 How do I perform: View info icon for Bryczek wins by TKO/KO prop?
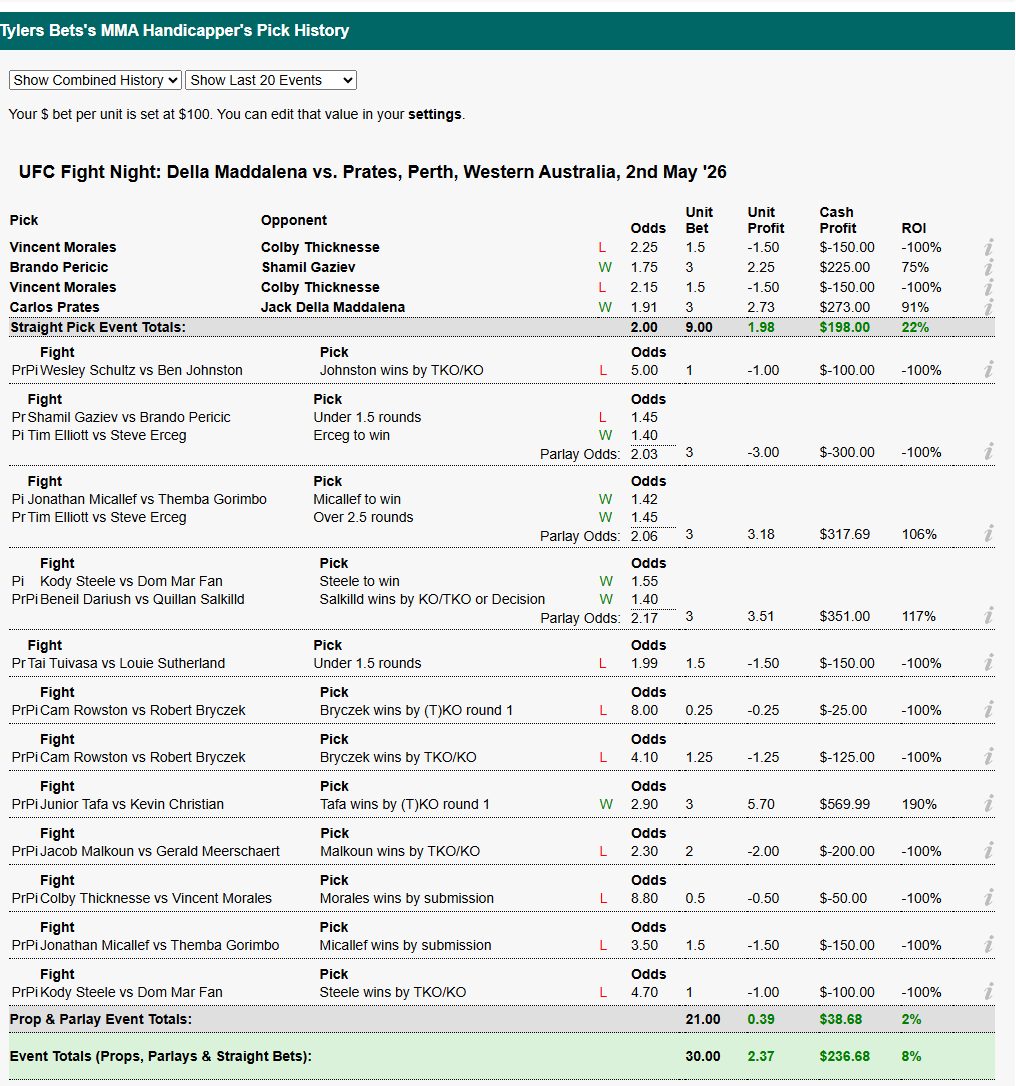tap(989, 757)
